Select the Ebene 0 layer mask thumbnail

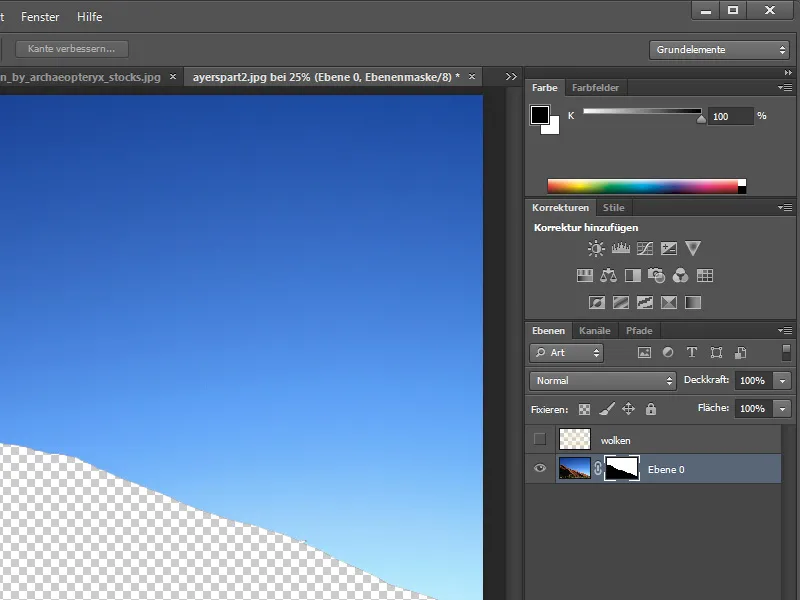coord(621,468)
